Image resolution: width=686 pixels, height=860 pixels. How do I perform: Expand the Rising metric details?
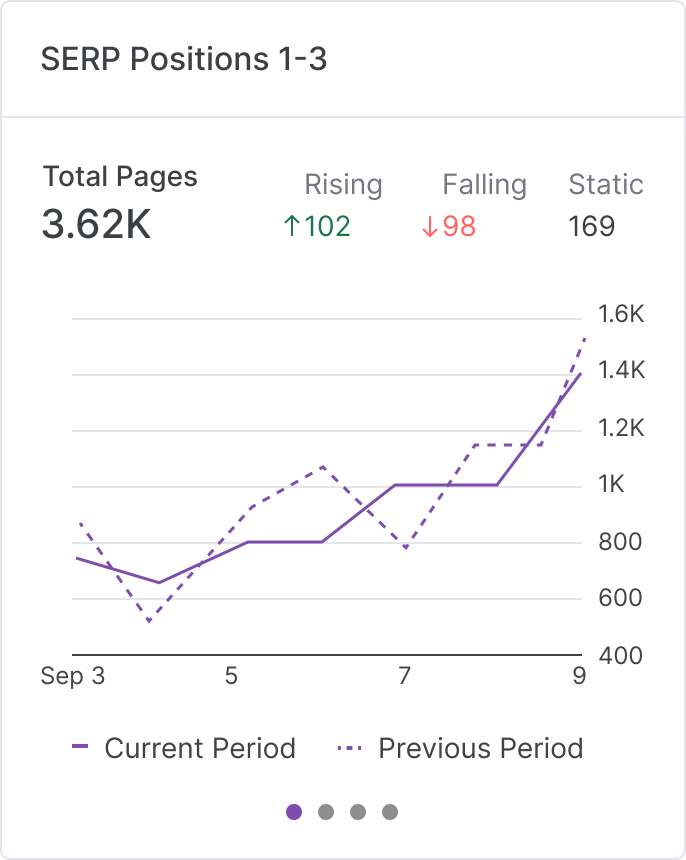[x=344, y=185]
